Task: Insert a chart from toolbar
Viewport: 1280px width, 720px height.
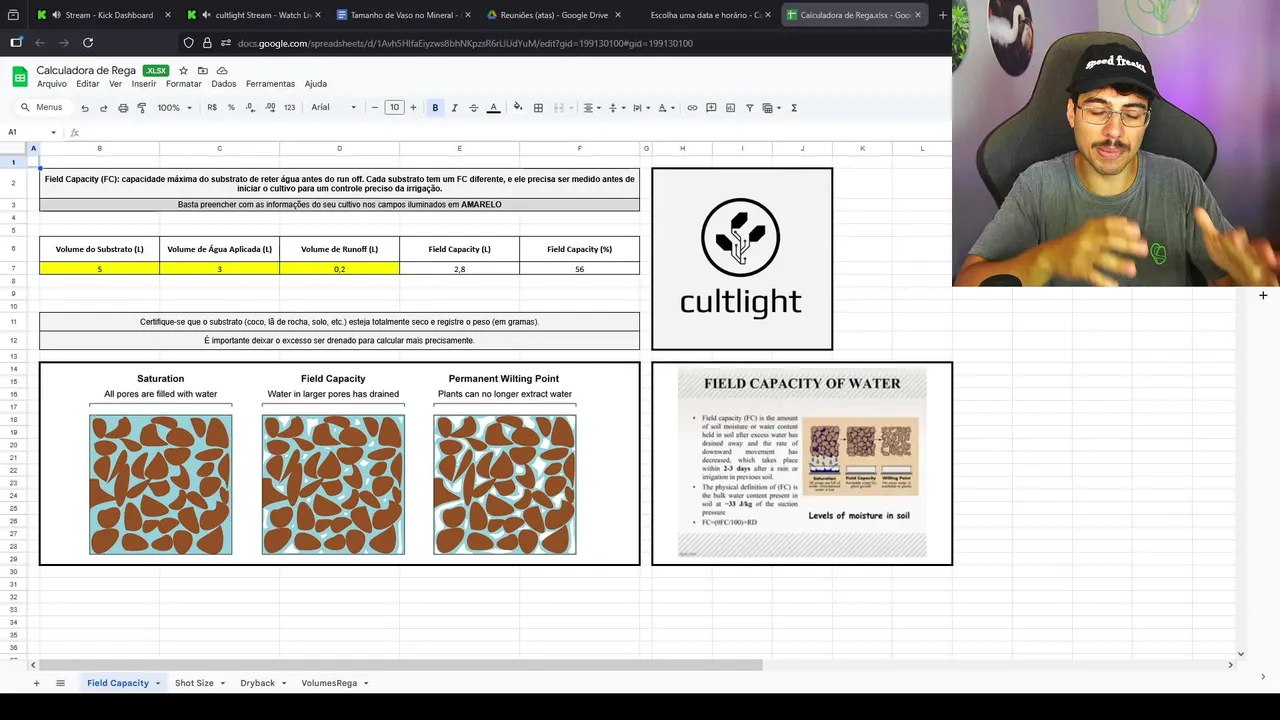Action: pyautogui.click(x=730, y=108)
